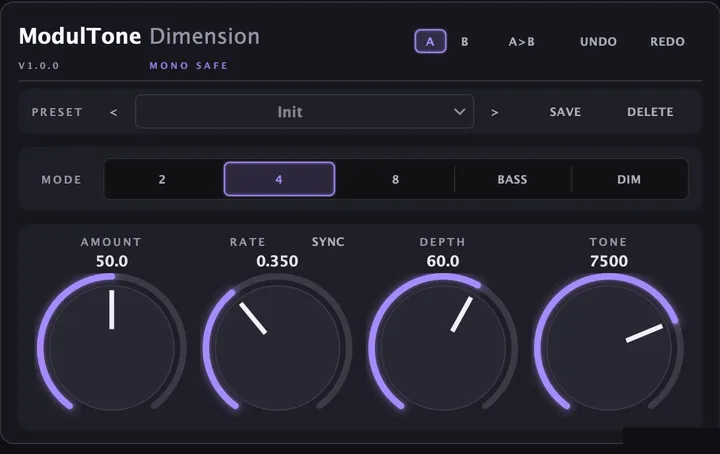Click the UNDO button
Screen dimensions: 720x454
click(x=598, y=42)
